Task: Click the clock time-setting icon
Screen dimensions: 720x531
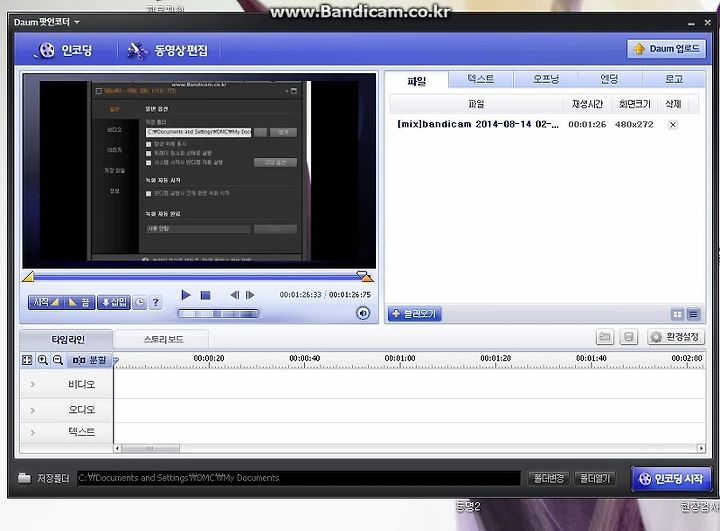Action: 140,302
